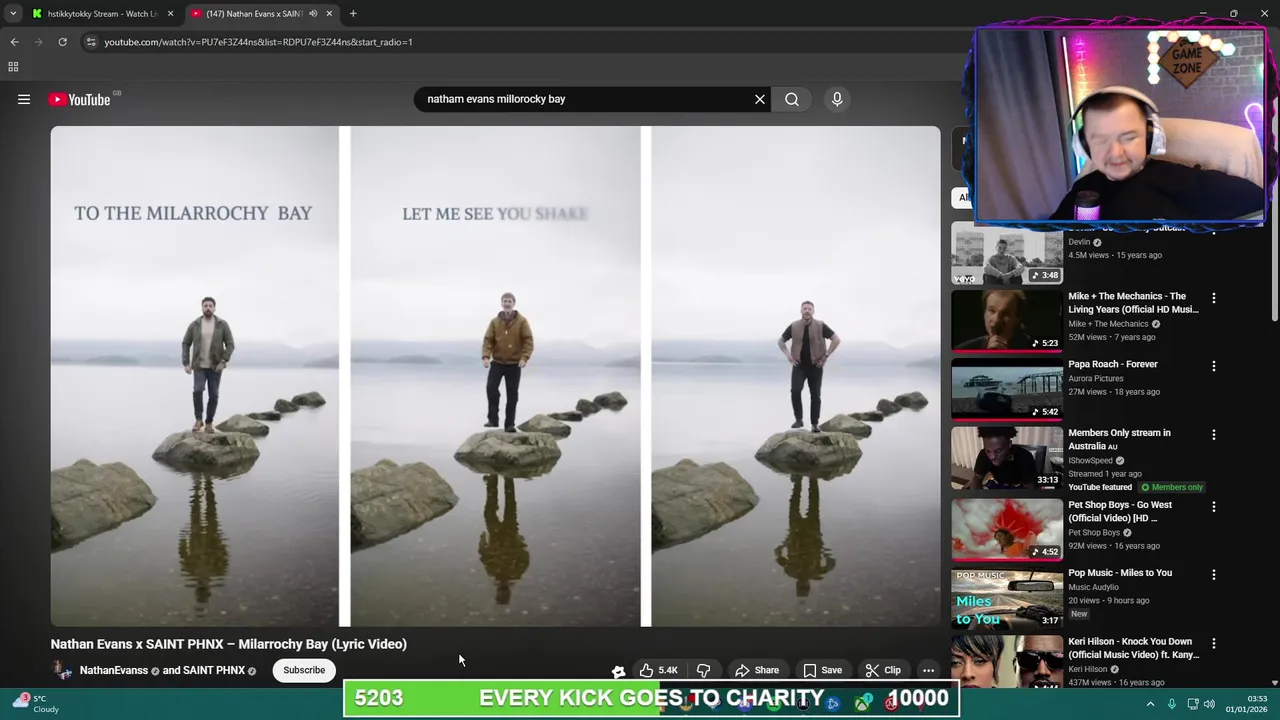This screenshot has width=1280, height=720.
Task: Open Papa Roach Forever thumbnail
Action: (x=1006, y=390)
